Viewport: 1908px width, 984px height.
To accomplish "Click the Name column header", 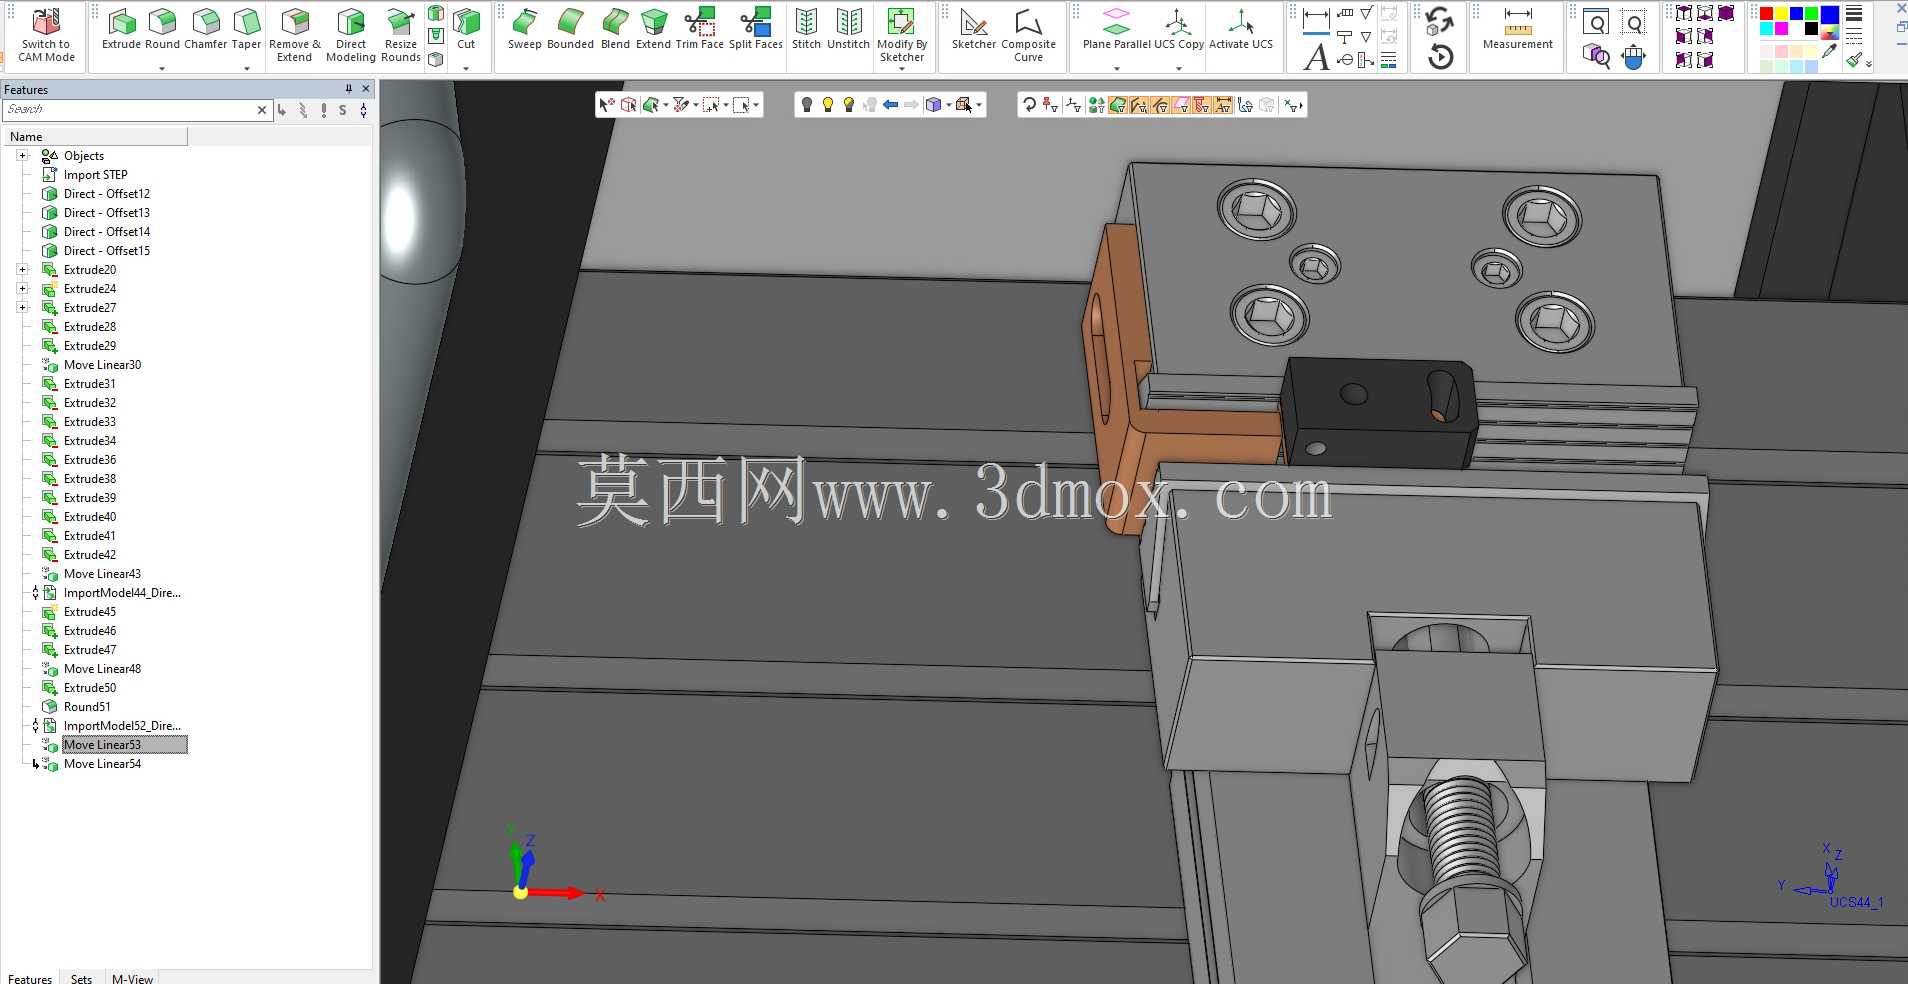I will click(x=95, y=137).
